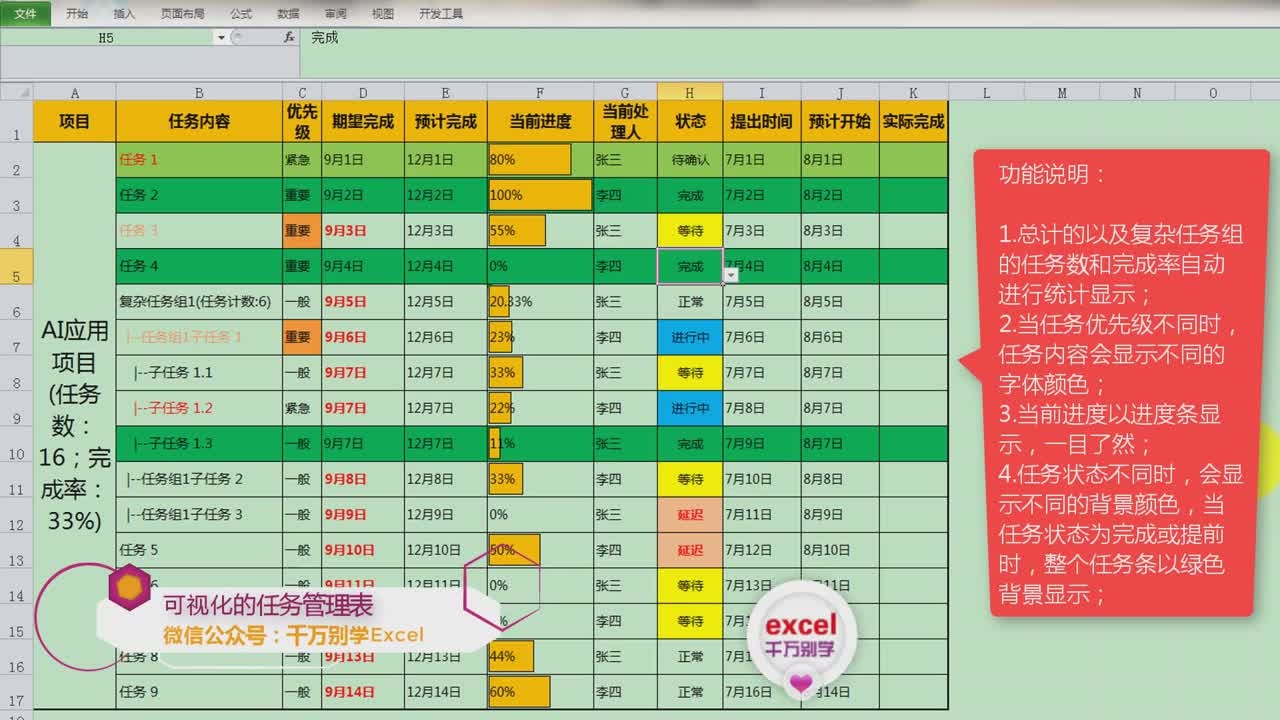Click the Name Box showing H5

pyautogui.click(x=107, y=37)
